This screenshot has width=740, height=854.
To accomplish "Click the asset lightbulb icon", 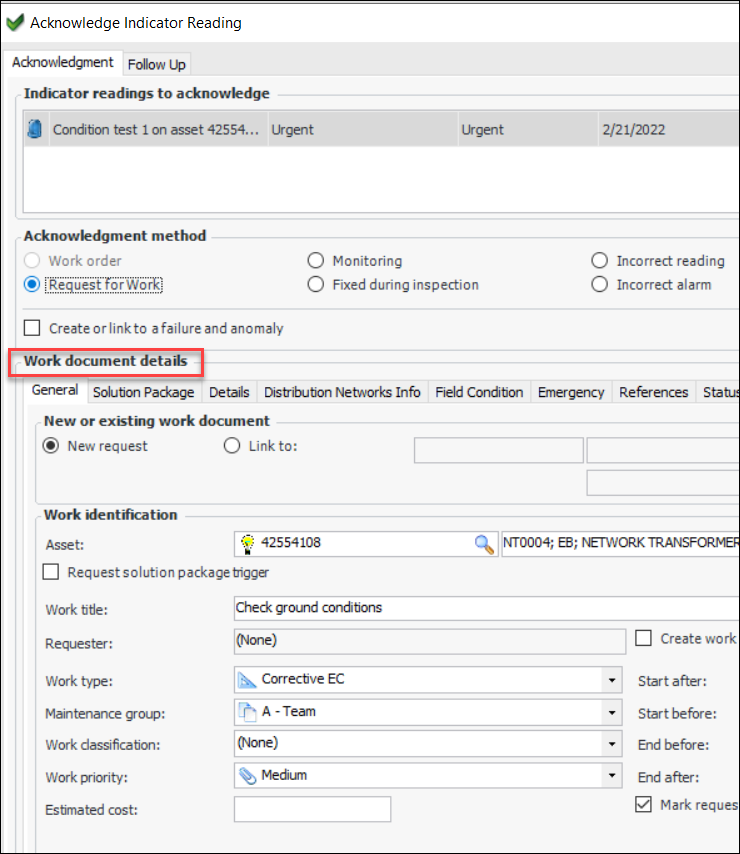I will pyautogui.click(x=247, y=544).
